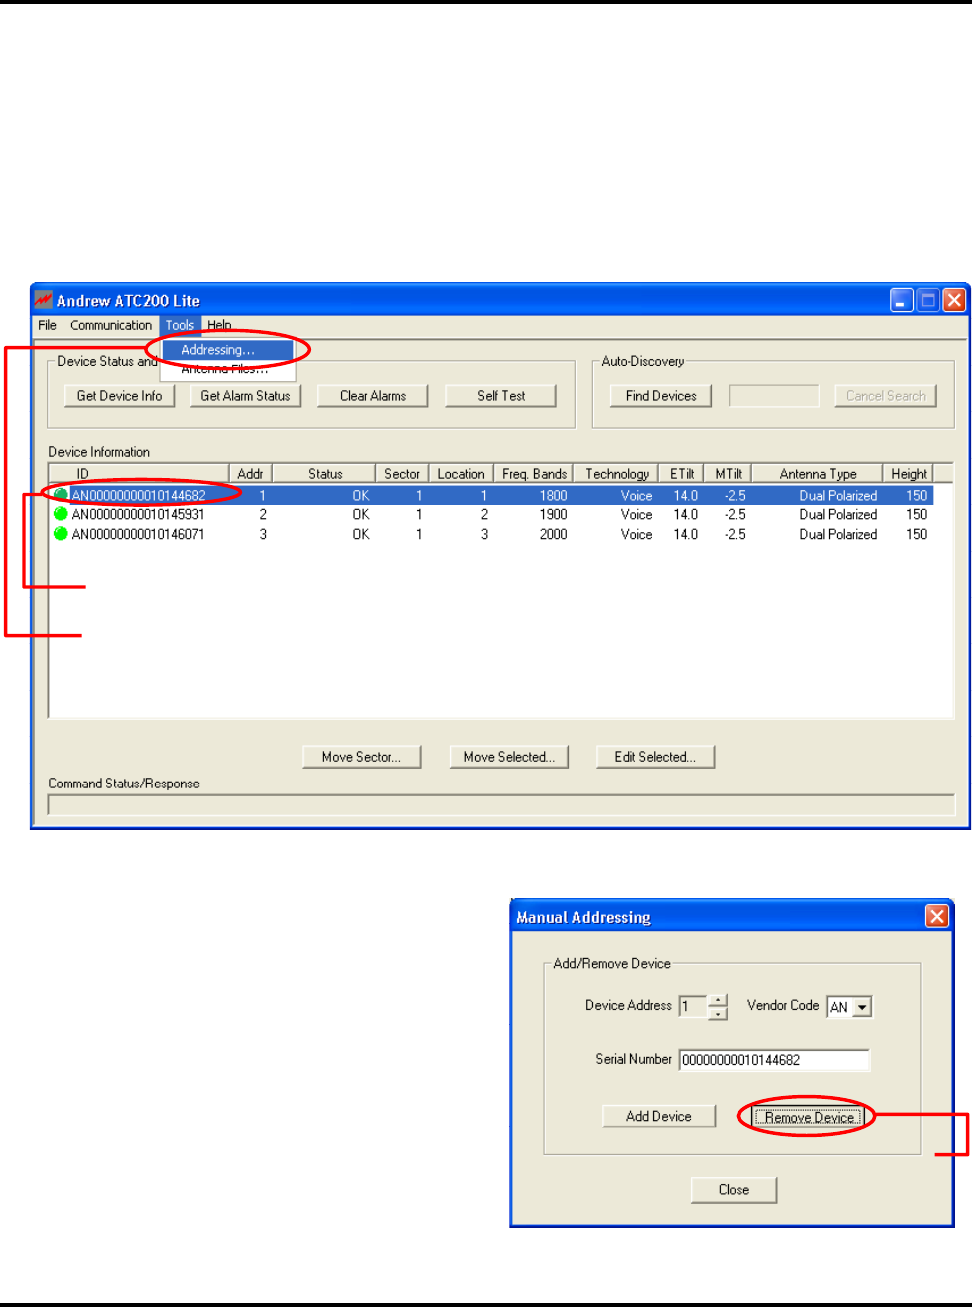
Task: Click Device Address field
Action: [692, 1006]
